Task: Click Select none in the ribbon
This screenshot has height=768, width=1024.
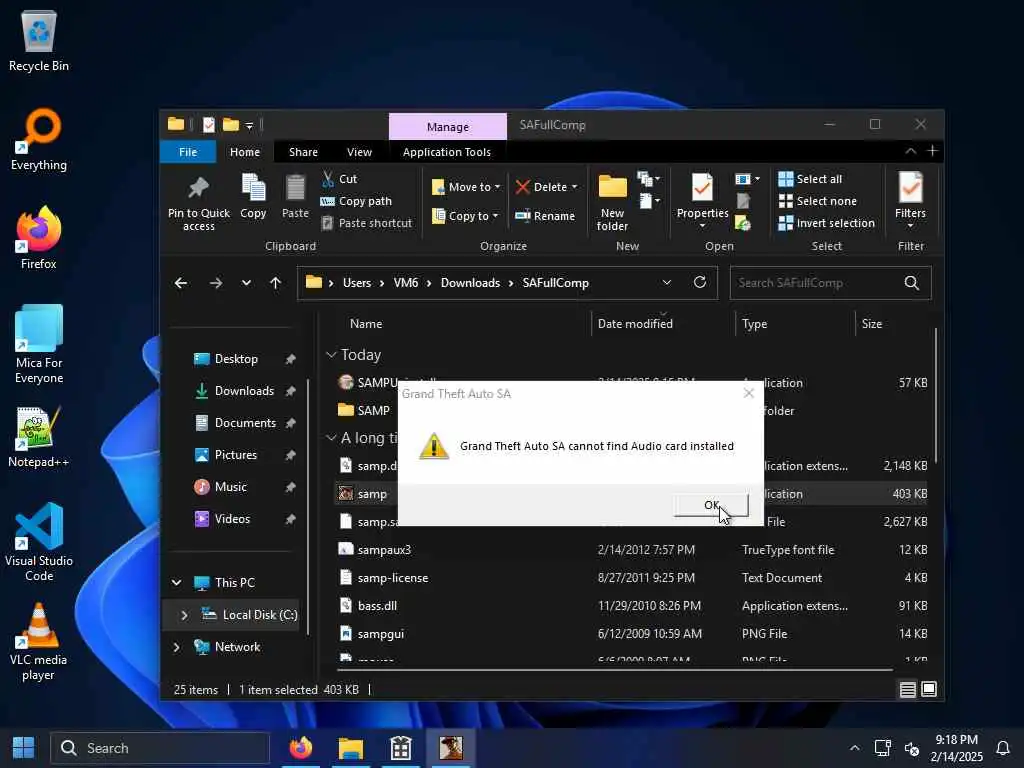Action: pos(818,201)
